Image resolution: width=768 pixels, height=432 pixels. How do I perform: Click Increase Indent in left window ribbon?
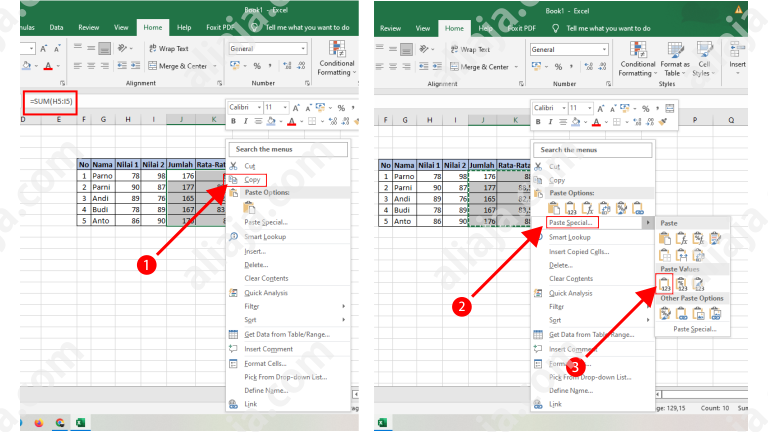point(136,66)
